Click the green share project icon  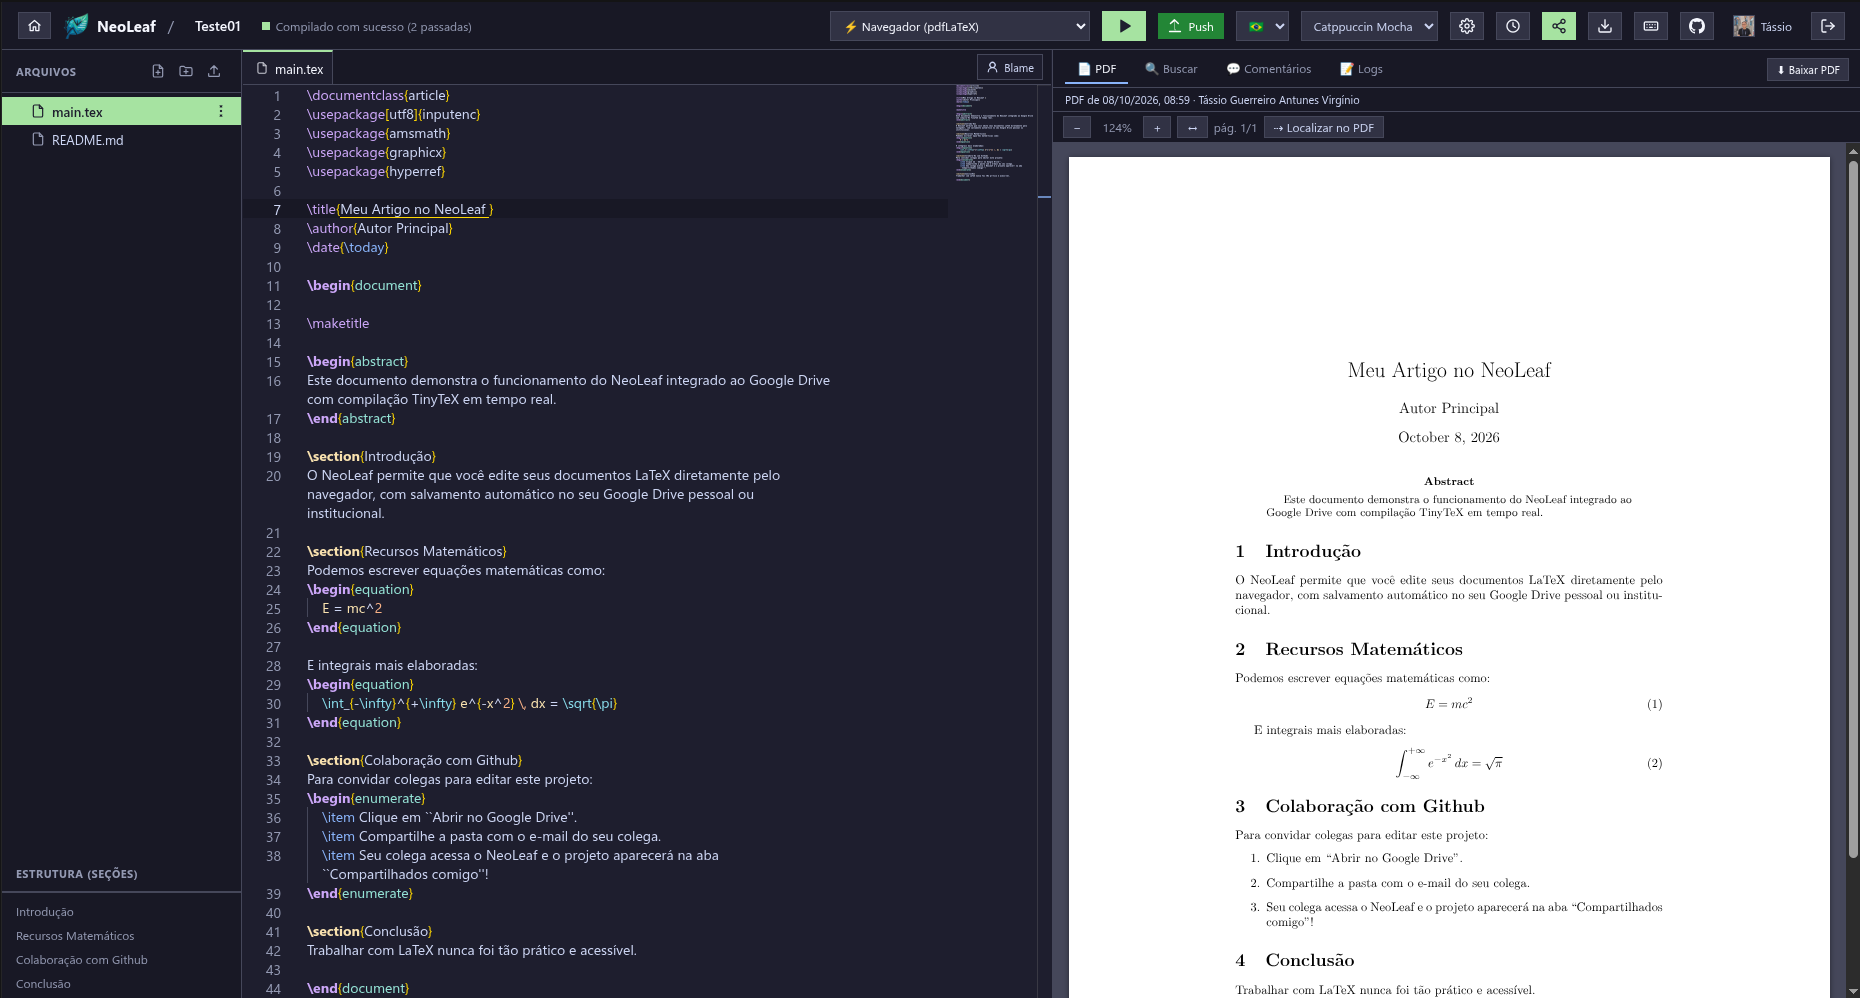click(x=1559, y=26)
